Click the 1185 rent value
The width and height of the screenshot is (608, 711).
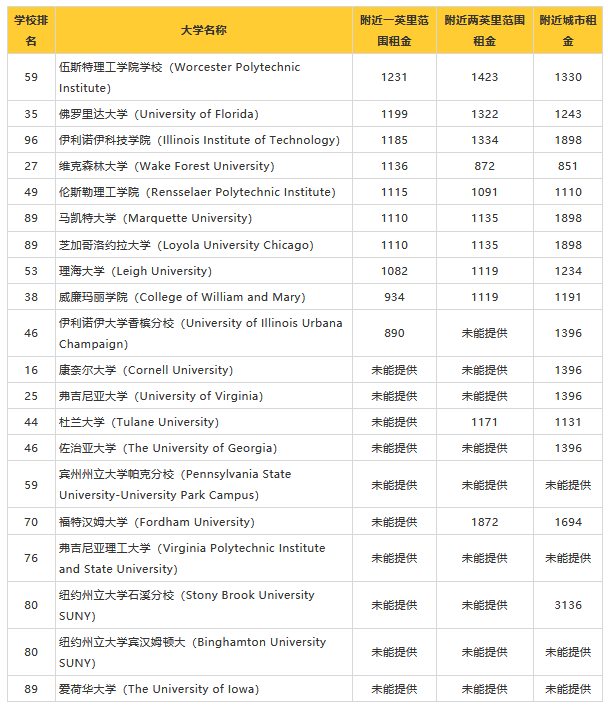[394, 140]
